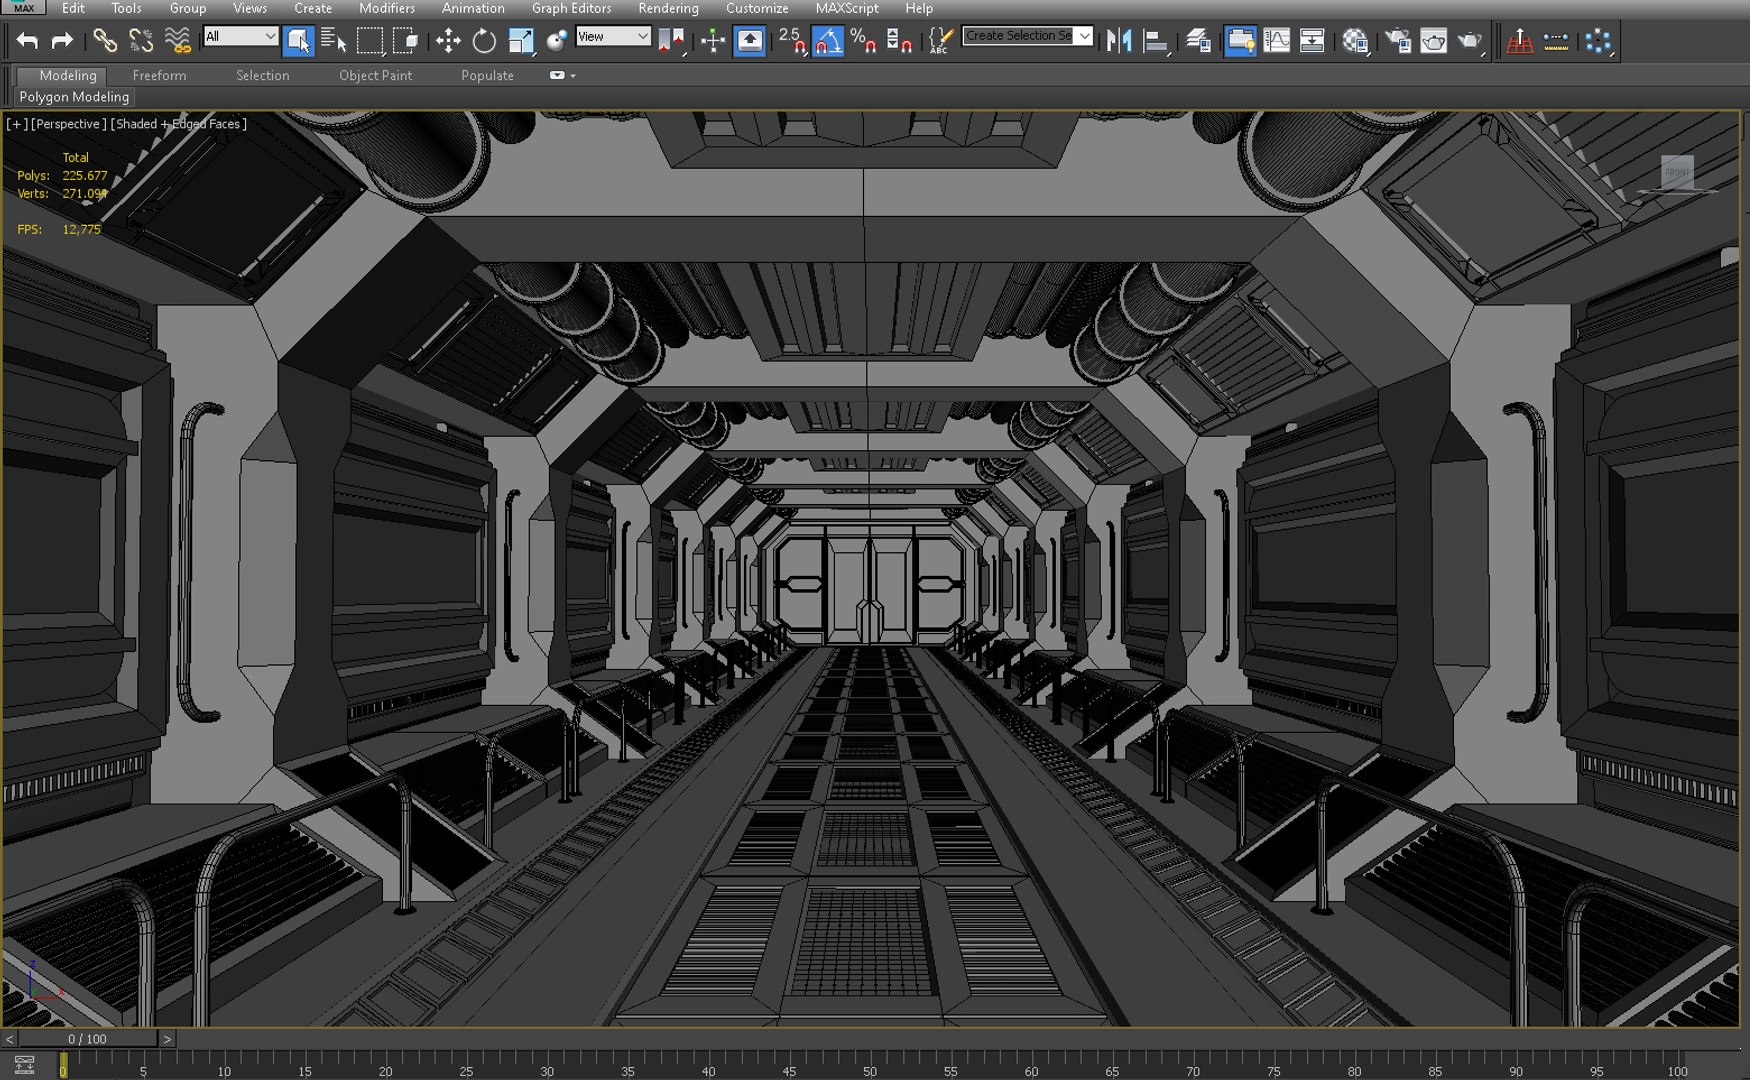The image size is (1750, 1080).
Task: Click the Redo arrow icon
Action: pyautogui.click(x=62, y=41)
